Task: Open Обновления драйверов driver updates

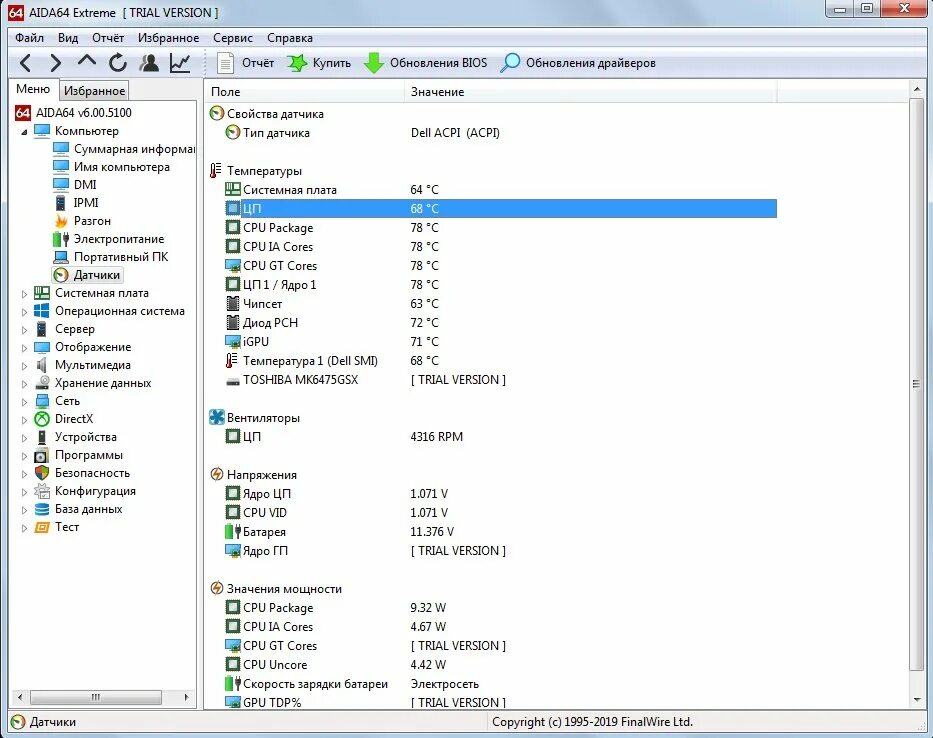Action: (x=578, y=63)
